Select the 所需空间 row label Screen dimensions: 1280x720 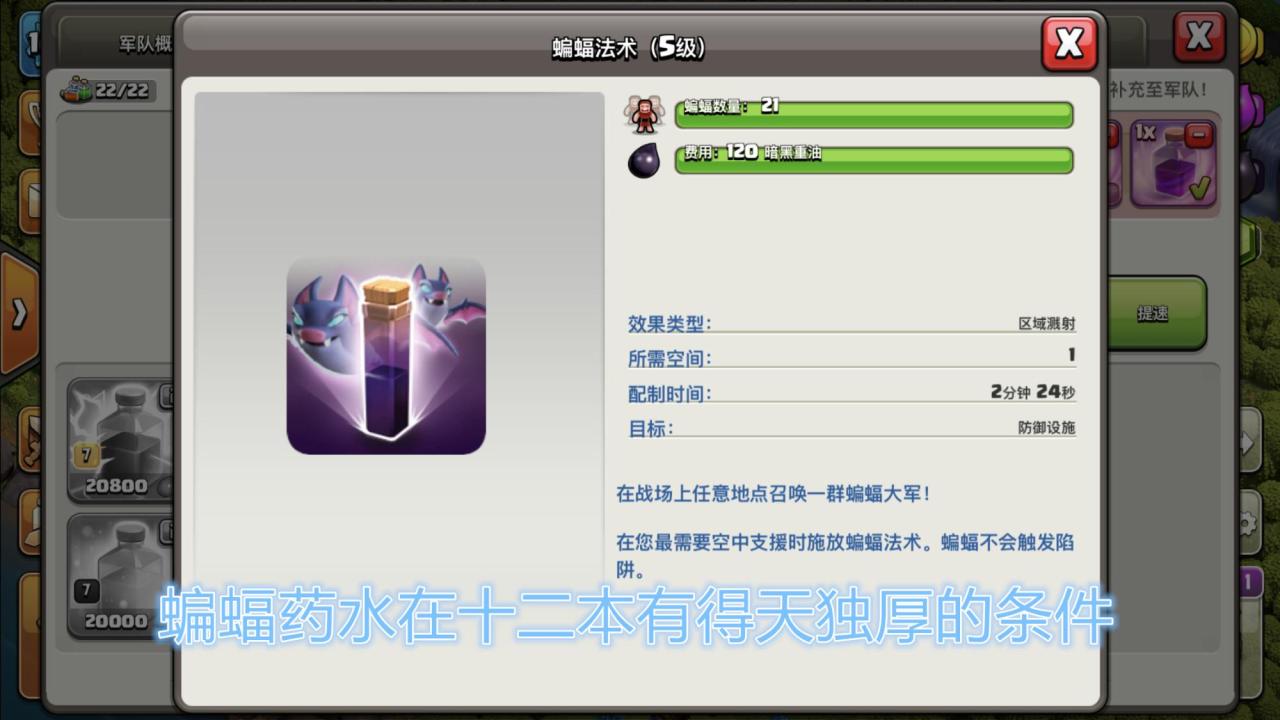669,359
